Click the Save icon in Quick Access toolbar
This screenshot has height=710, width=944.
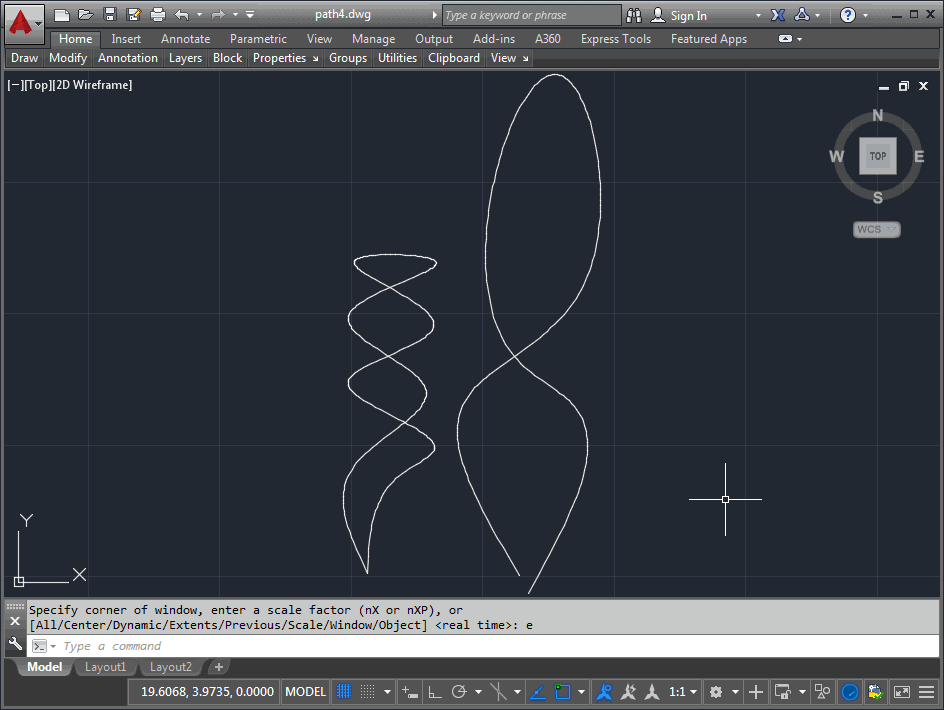click(110, 14)
